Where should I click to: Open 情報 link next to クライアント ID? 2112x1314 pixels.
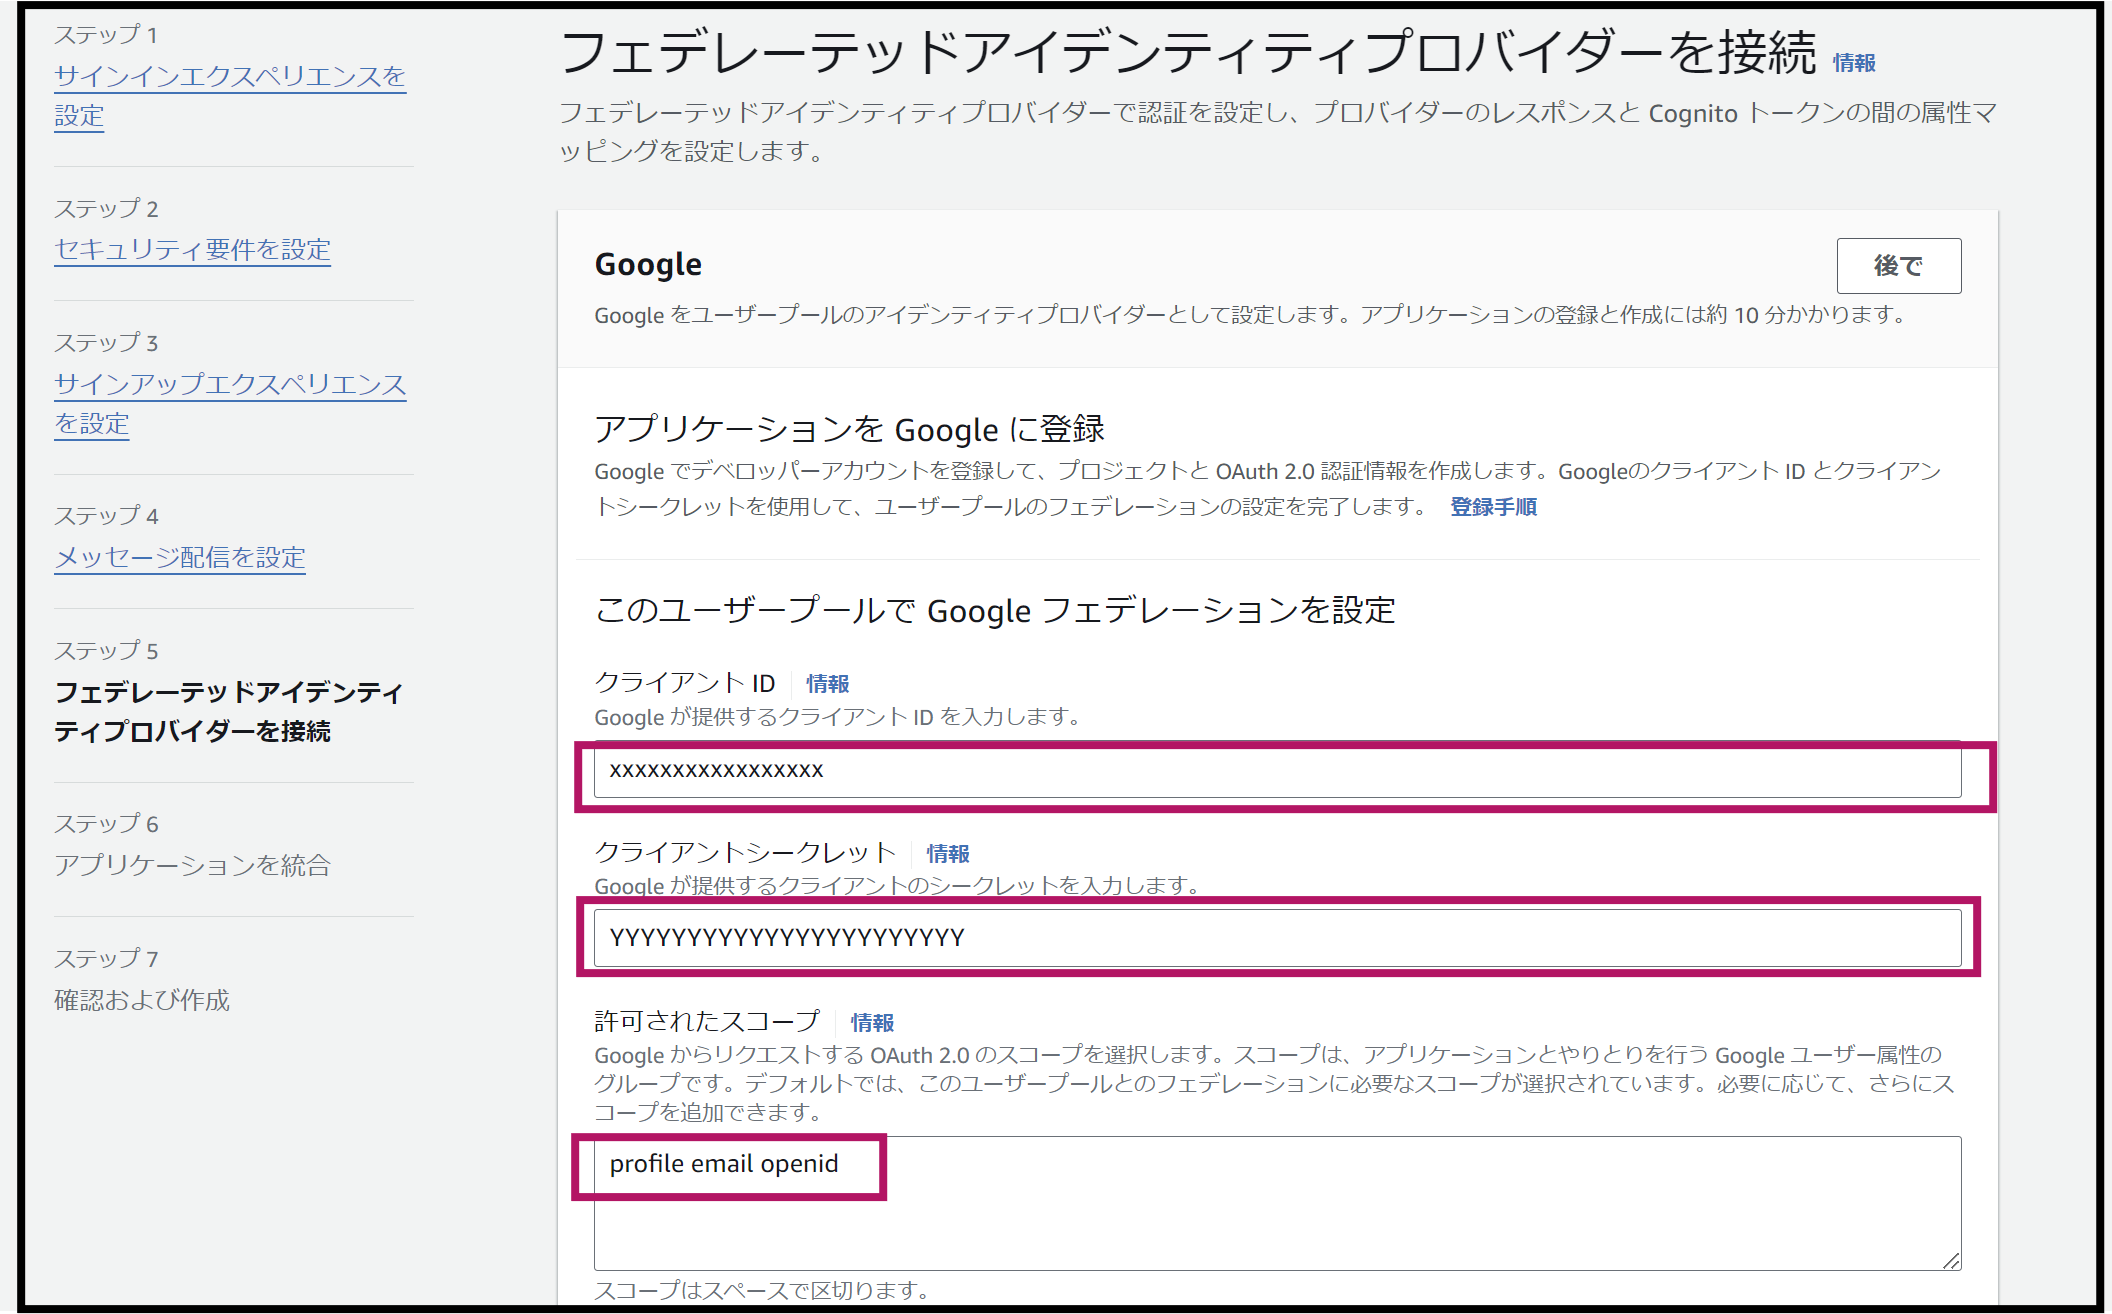coord(828,684)
